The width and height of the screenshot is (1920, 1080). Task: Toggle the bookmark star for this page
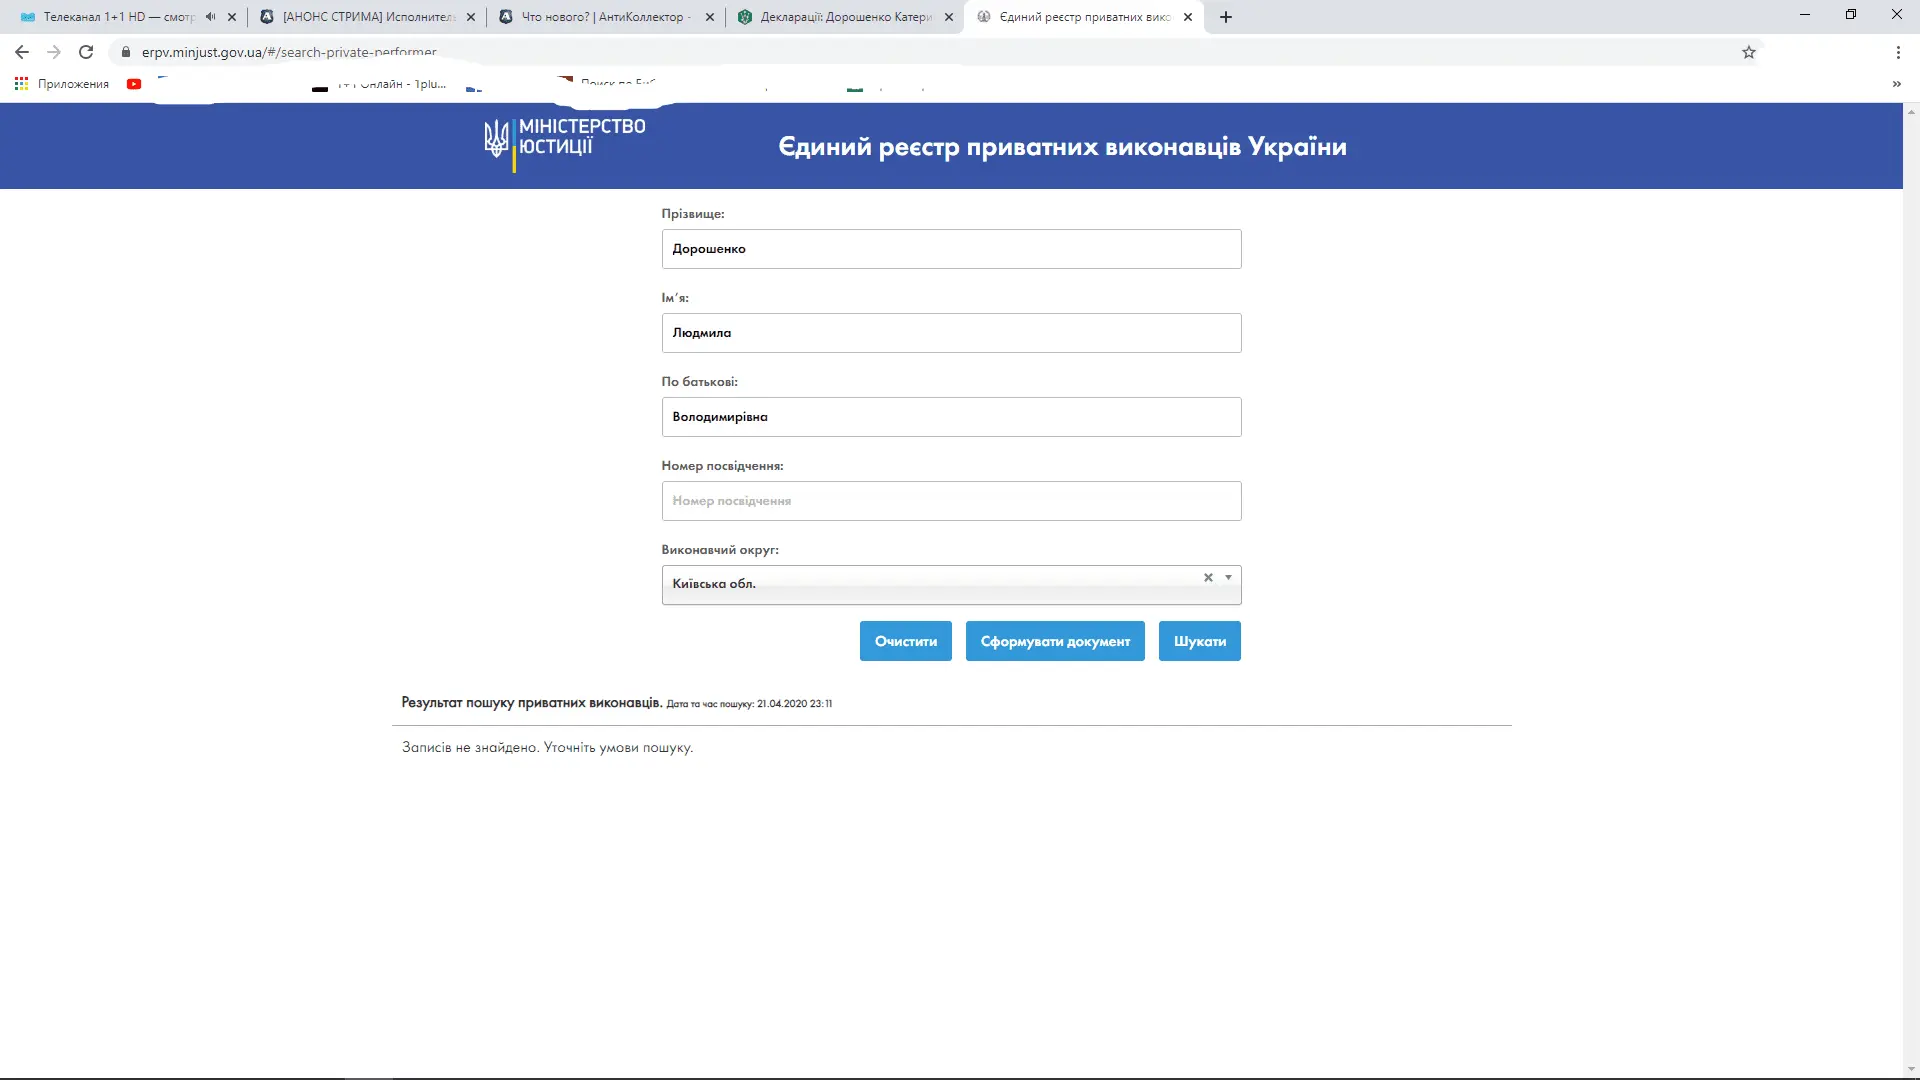coord(1750,52)
